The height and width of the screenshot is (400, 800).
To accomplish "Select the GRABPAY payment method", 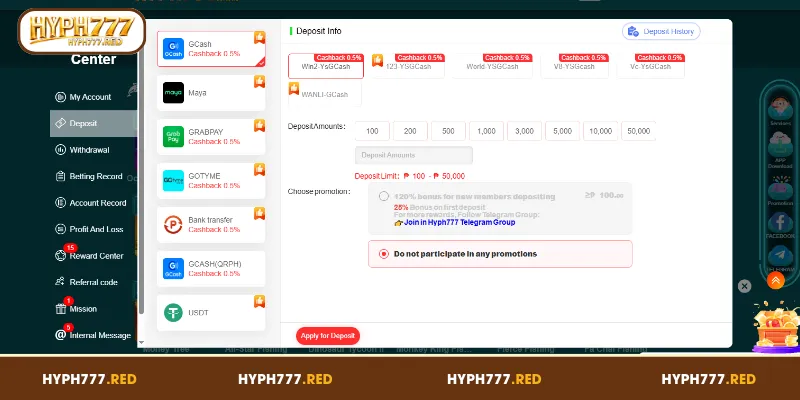I will pyautogui.click(x=211, y=137).
